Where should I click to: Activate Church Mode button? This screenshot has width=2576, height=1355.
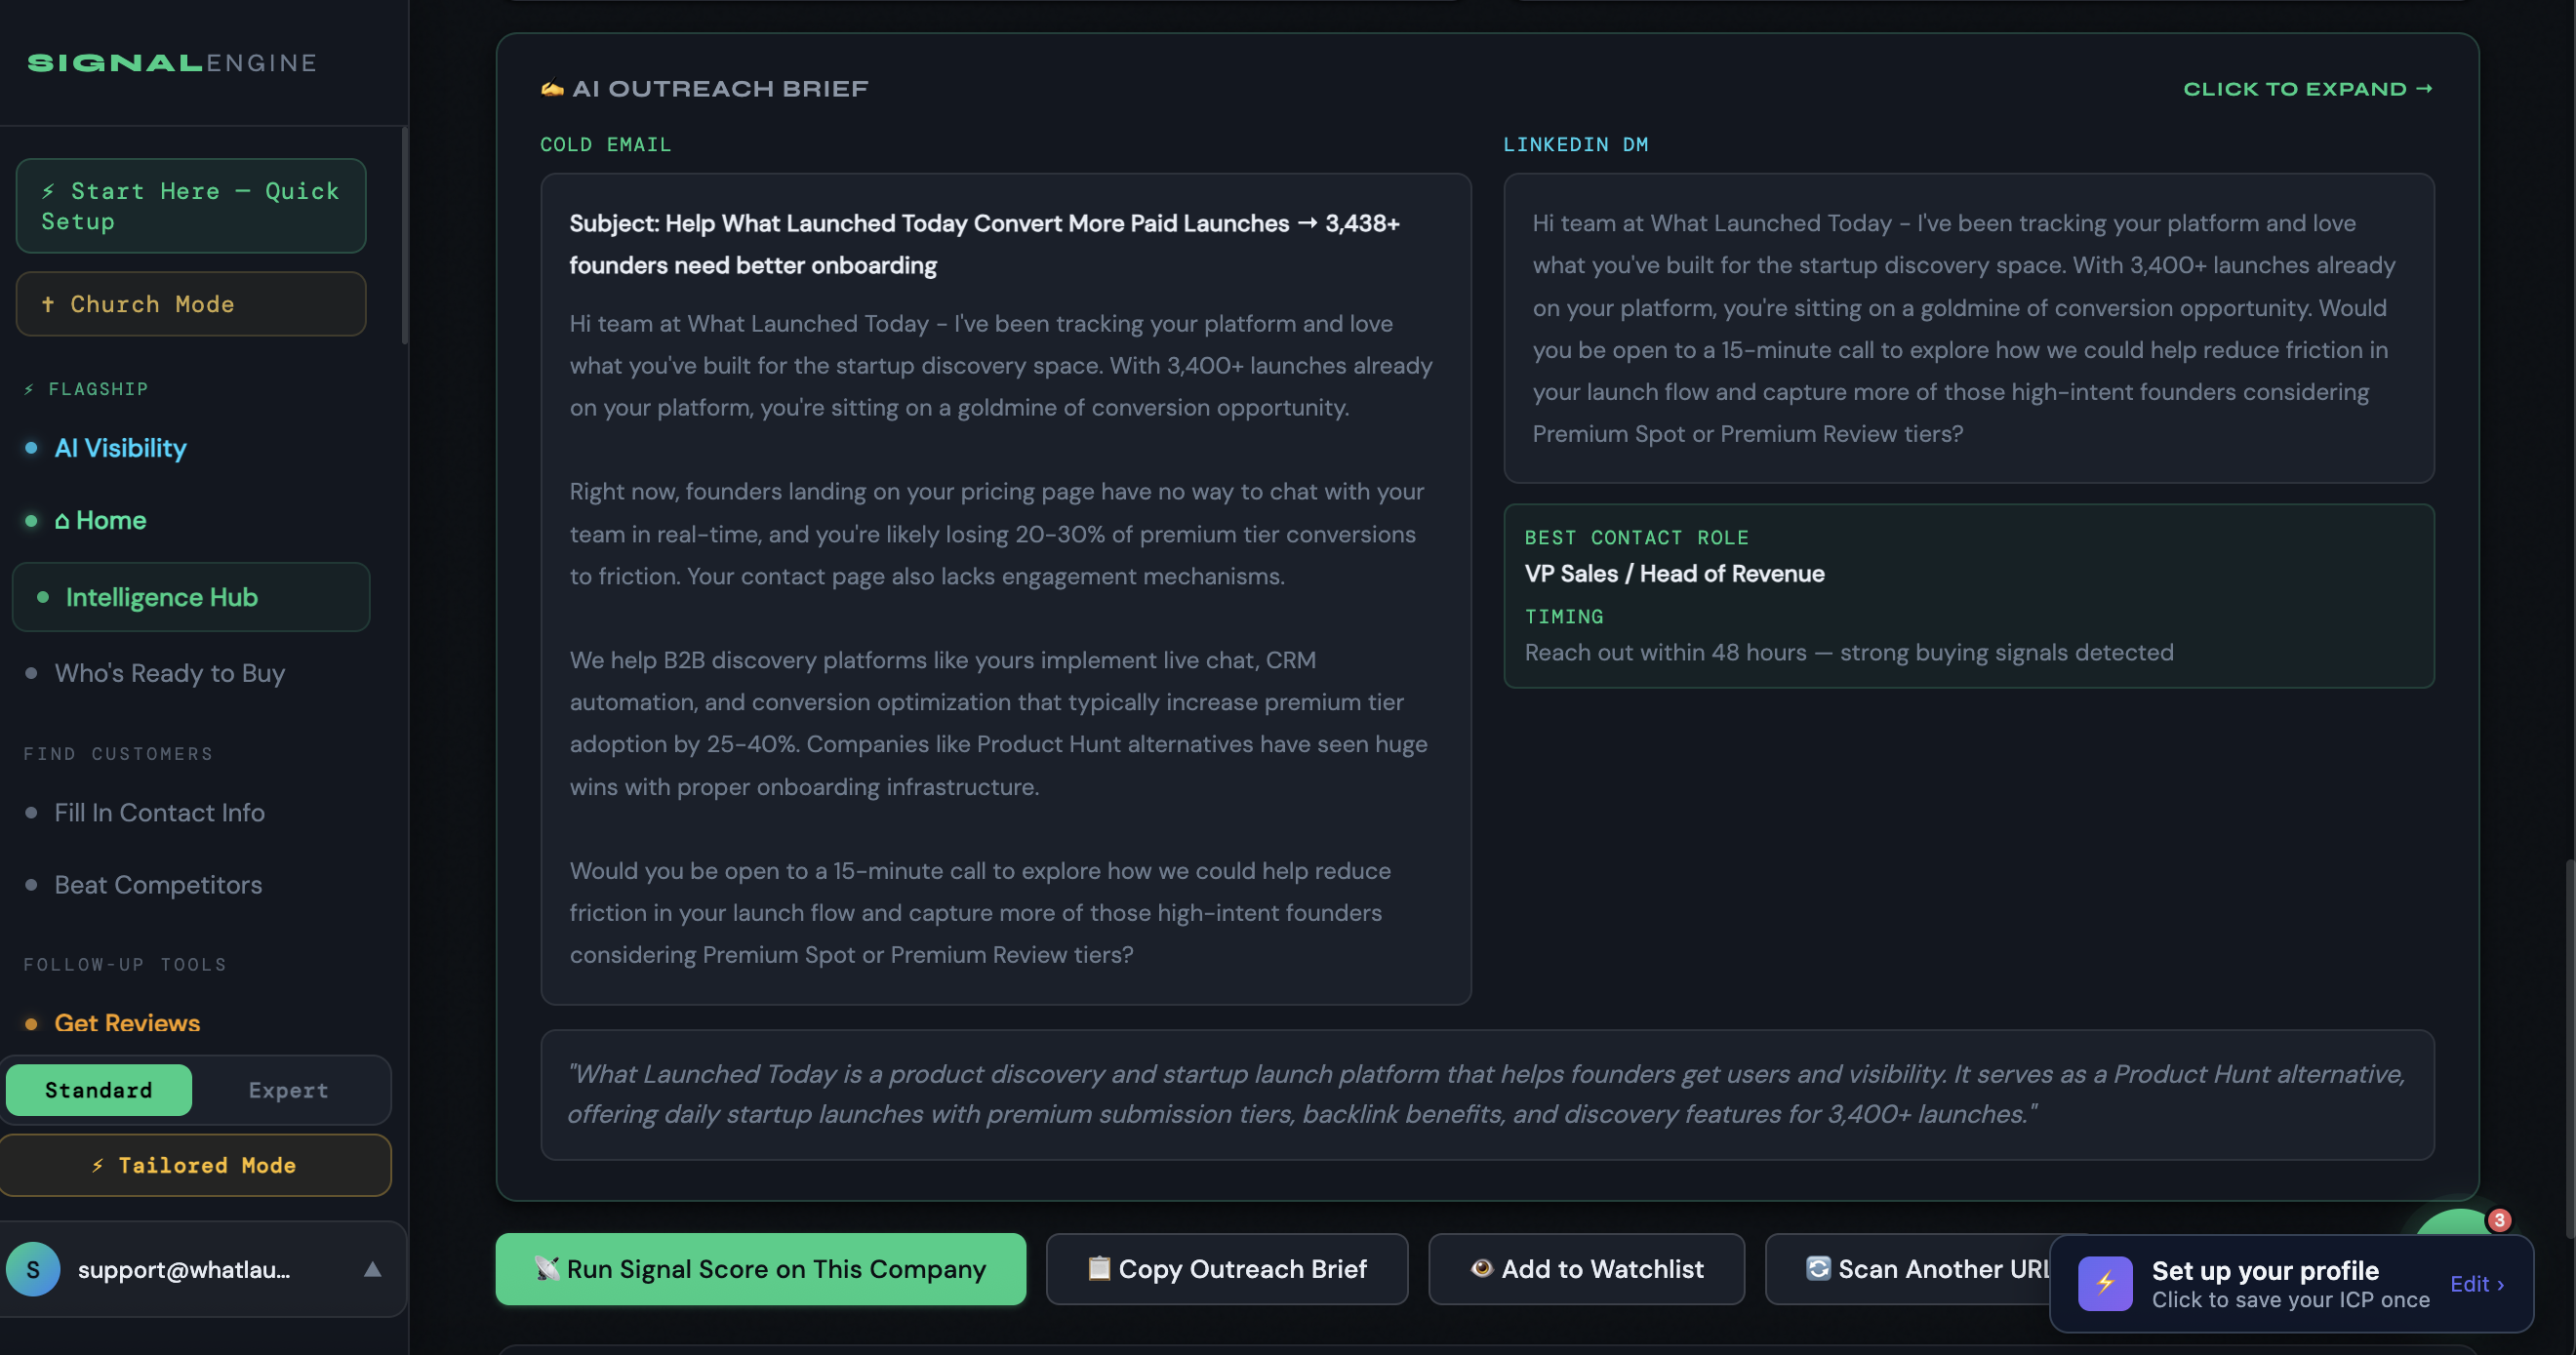point(191,304)
